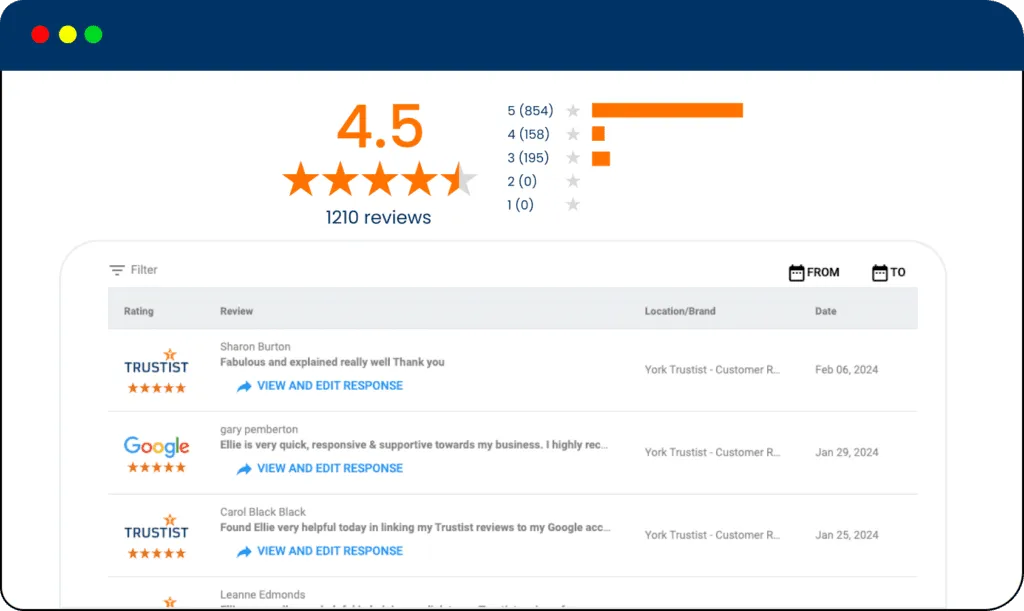This screenshot has width=1024, height=611.
Task: Click the Google logo in gary pemberton's row
Action: pos(157,446)
